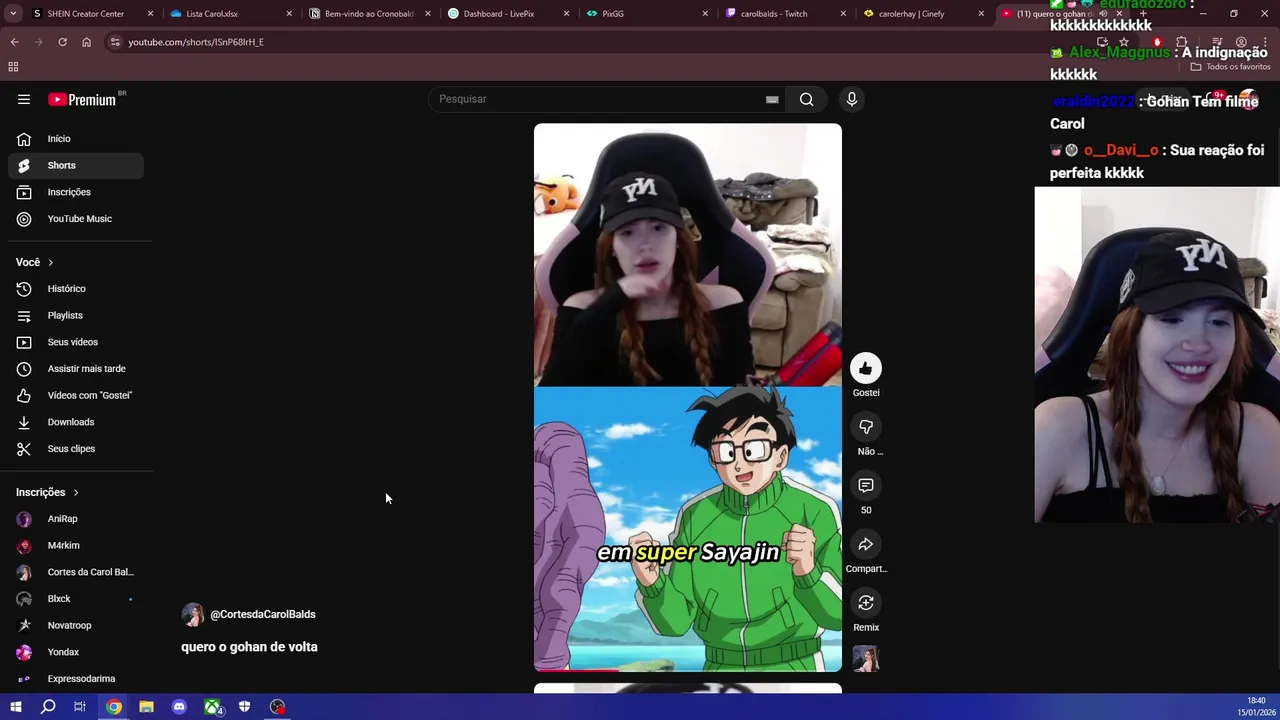Image resolution: width=1280 pixels, height=720 pixels.
Task: Open the Blxck channel subscription
Action: point(76,599)
